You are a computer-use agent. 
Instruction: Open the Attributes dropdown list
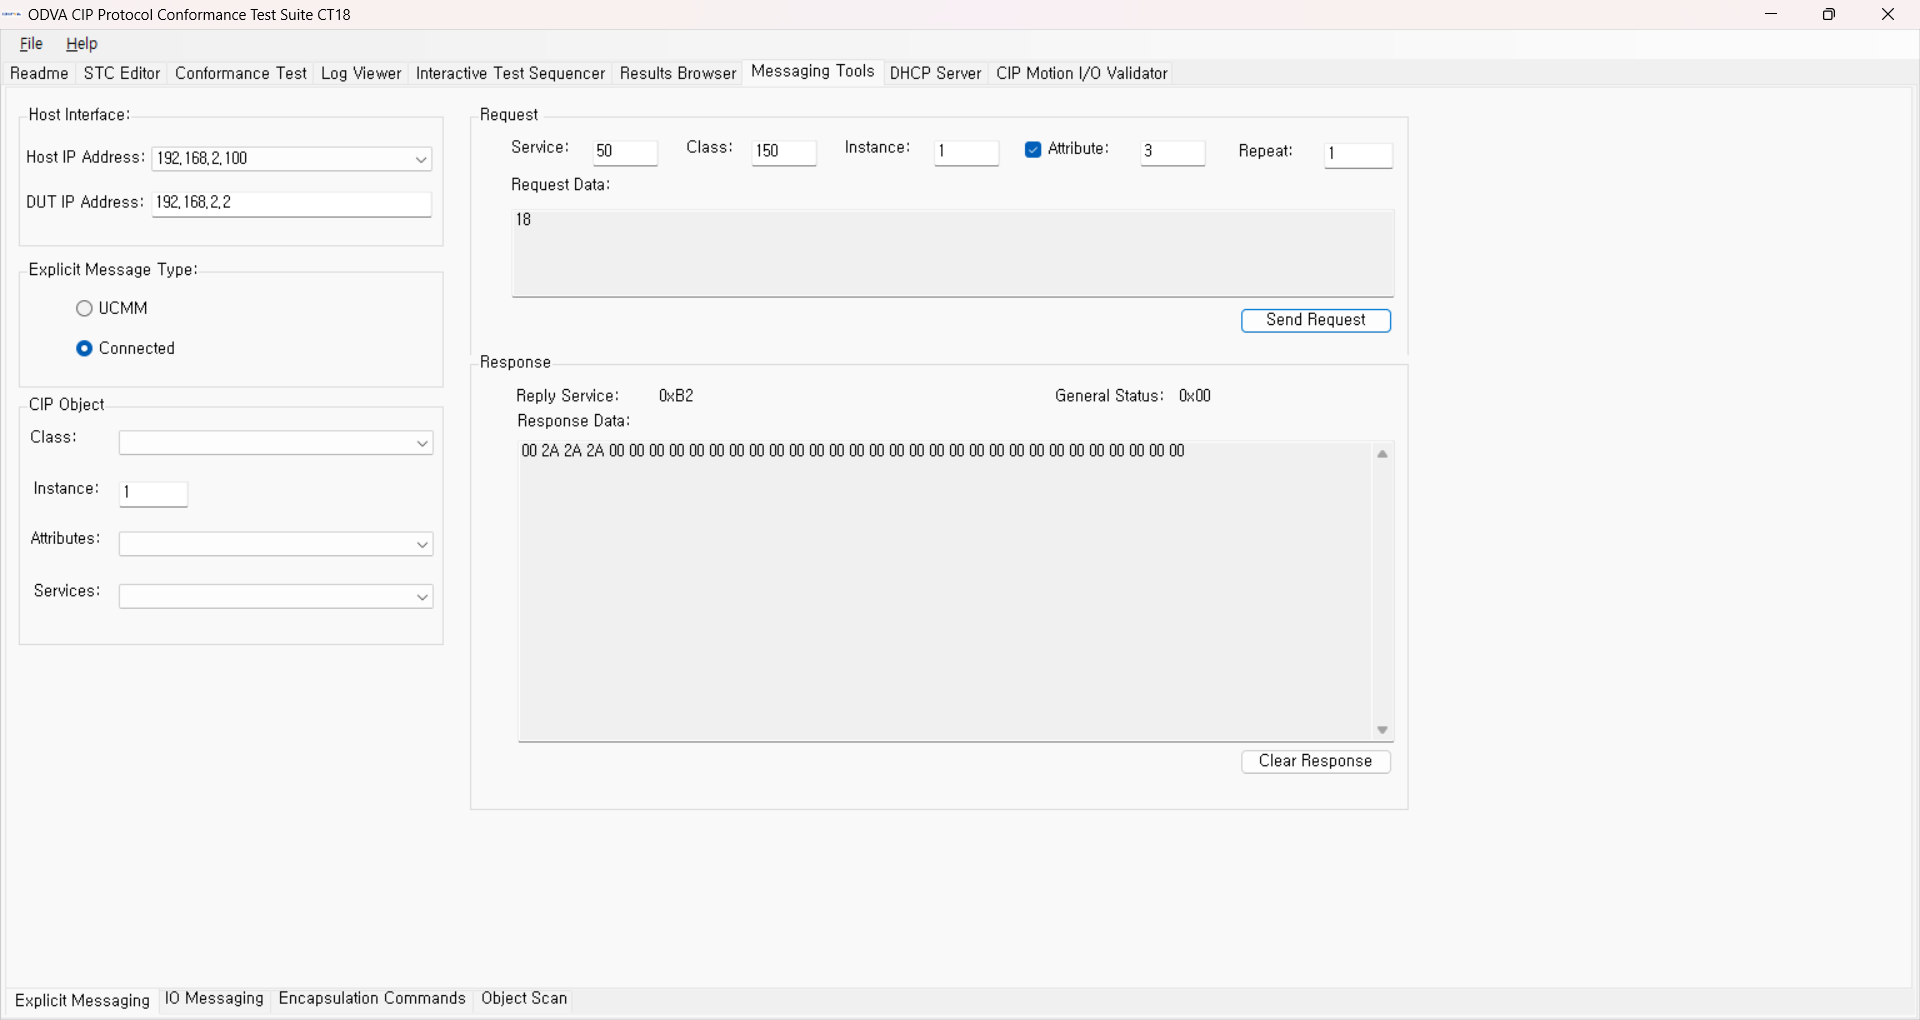(x=422, y=545)
